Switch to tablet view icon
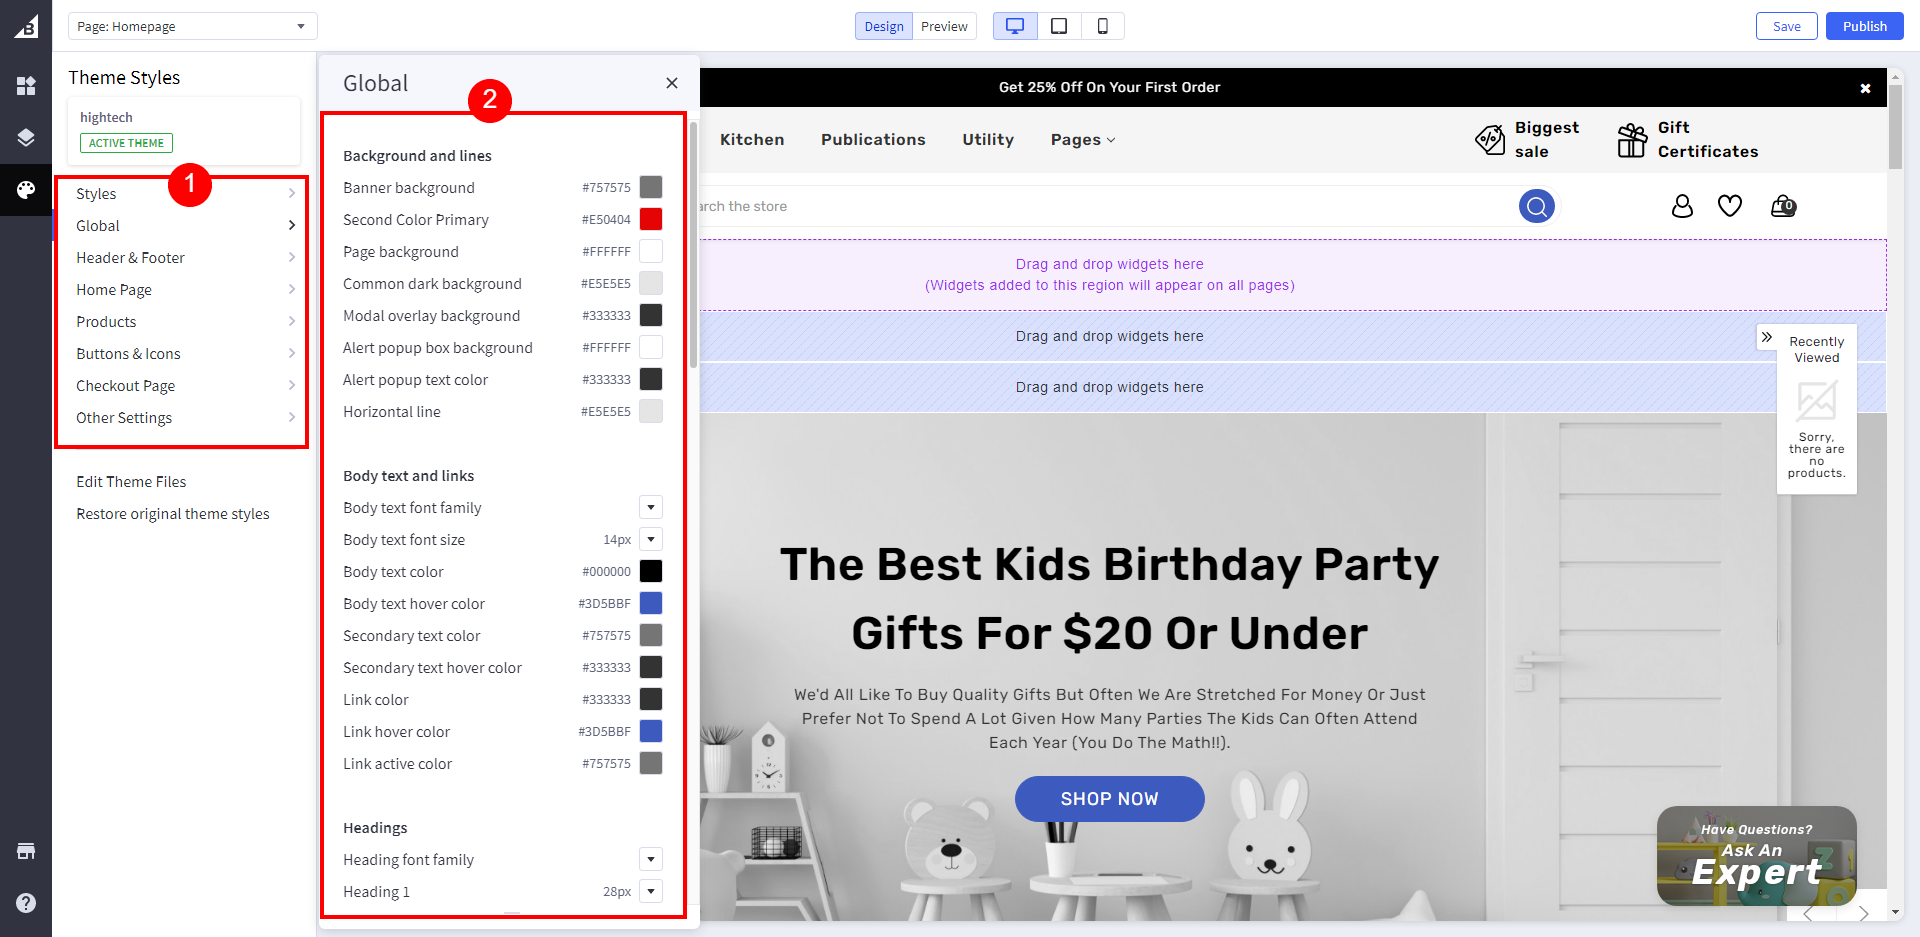 click(1059, 26)
